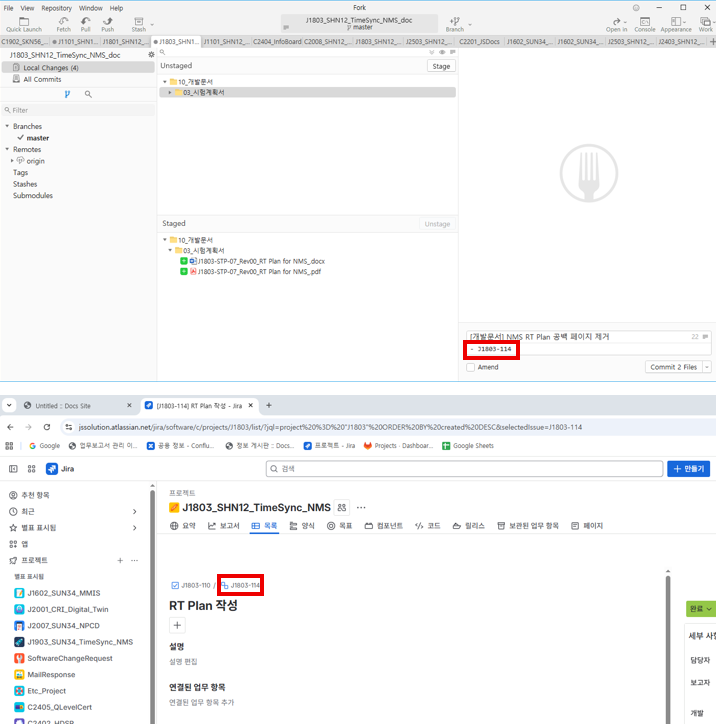Open the Console from the toolbar

pos(645,21)
